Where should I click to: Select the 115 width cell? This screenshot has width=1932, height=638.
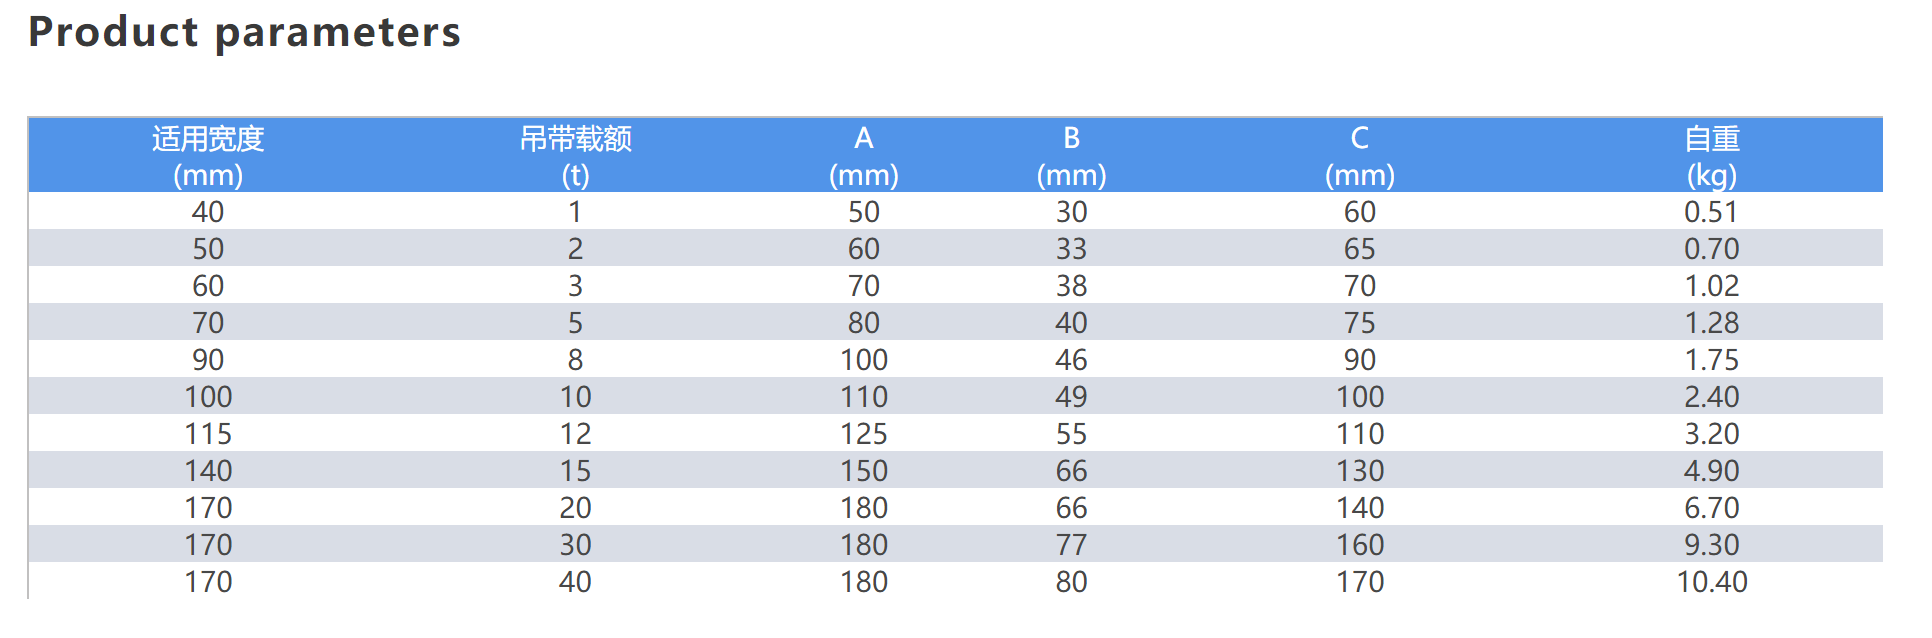(x=208, y=434)
